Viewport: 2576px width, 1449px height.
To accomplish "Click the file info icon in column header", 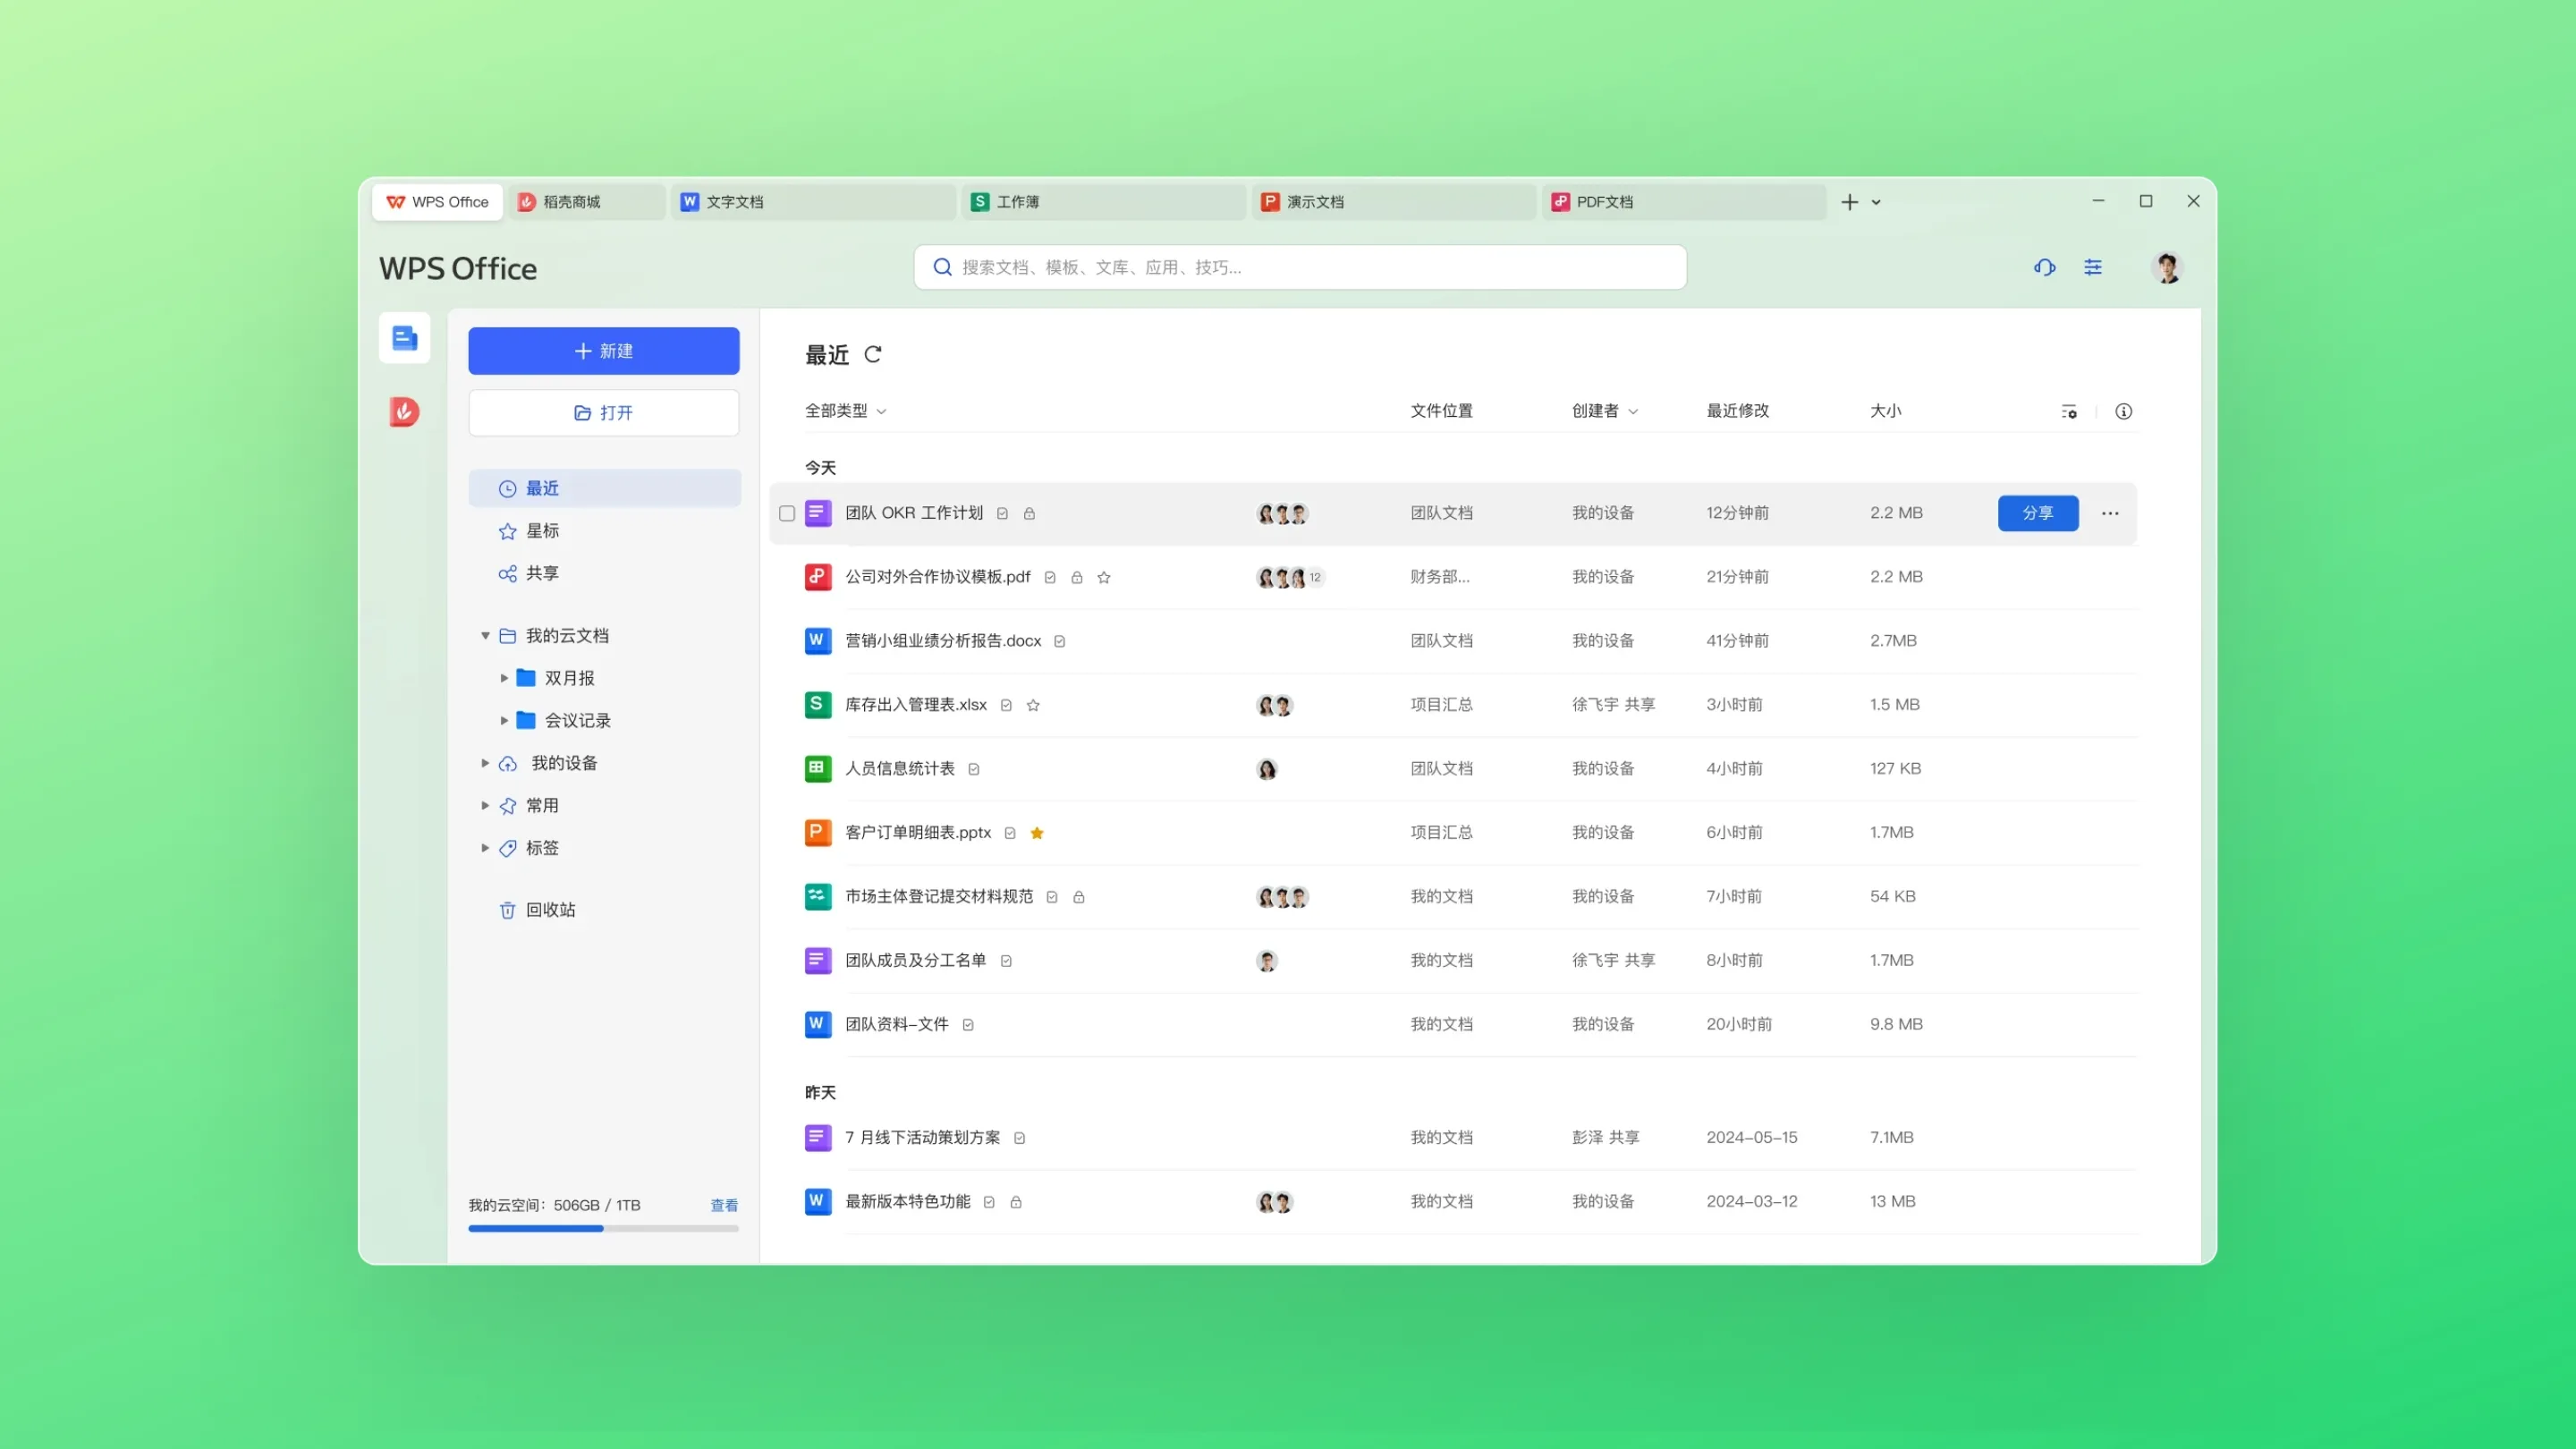I will pyautogui.click(x=2123, y=411).
